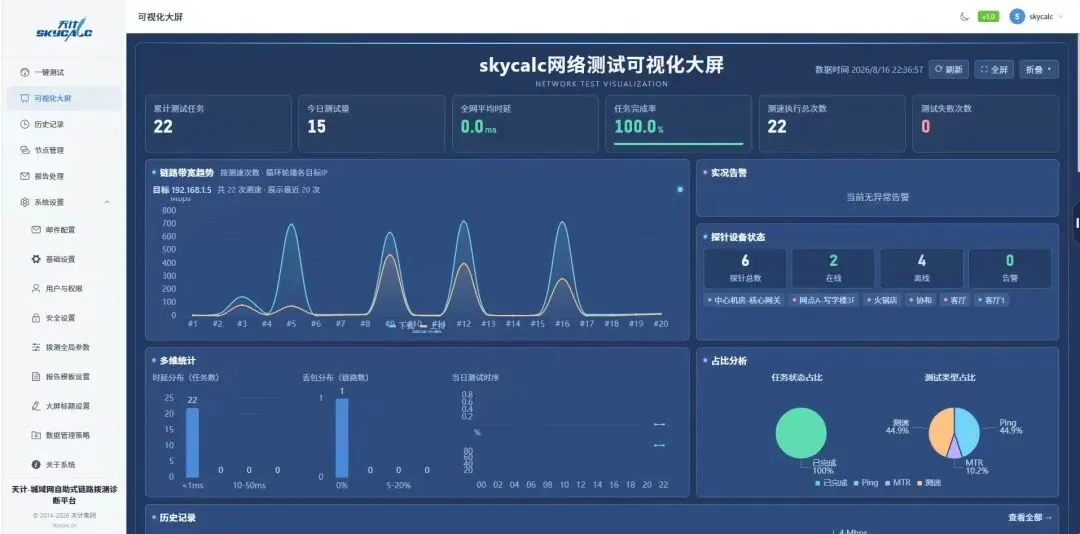Click the 22 bar in 时延分布 chart

(192, 442)
